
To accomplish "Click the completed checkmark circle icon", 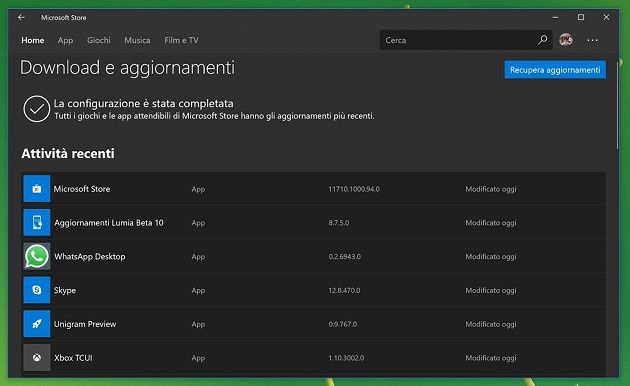I will (37, 108).
